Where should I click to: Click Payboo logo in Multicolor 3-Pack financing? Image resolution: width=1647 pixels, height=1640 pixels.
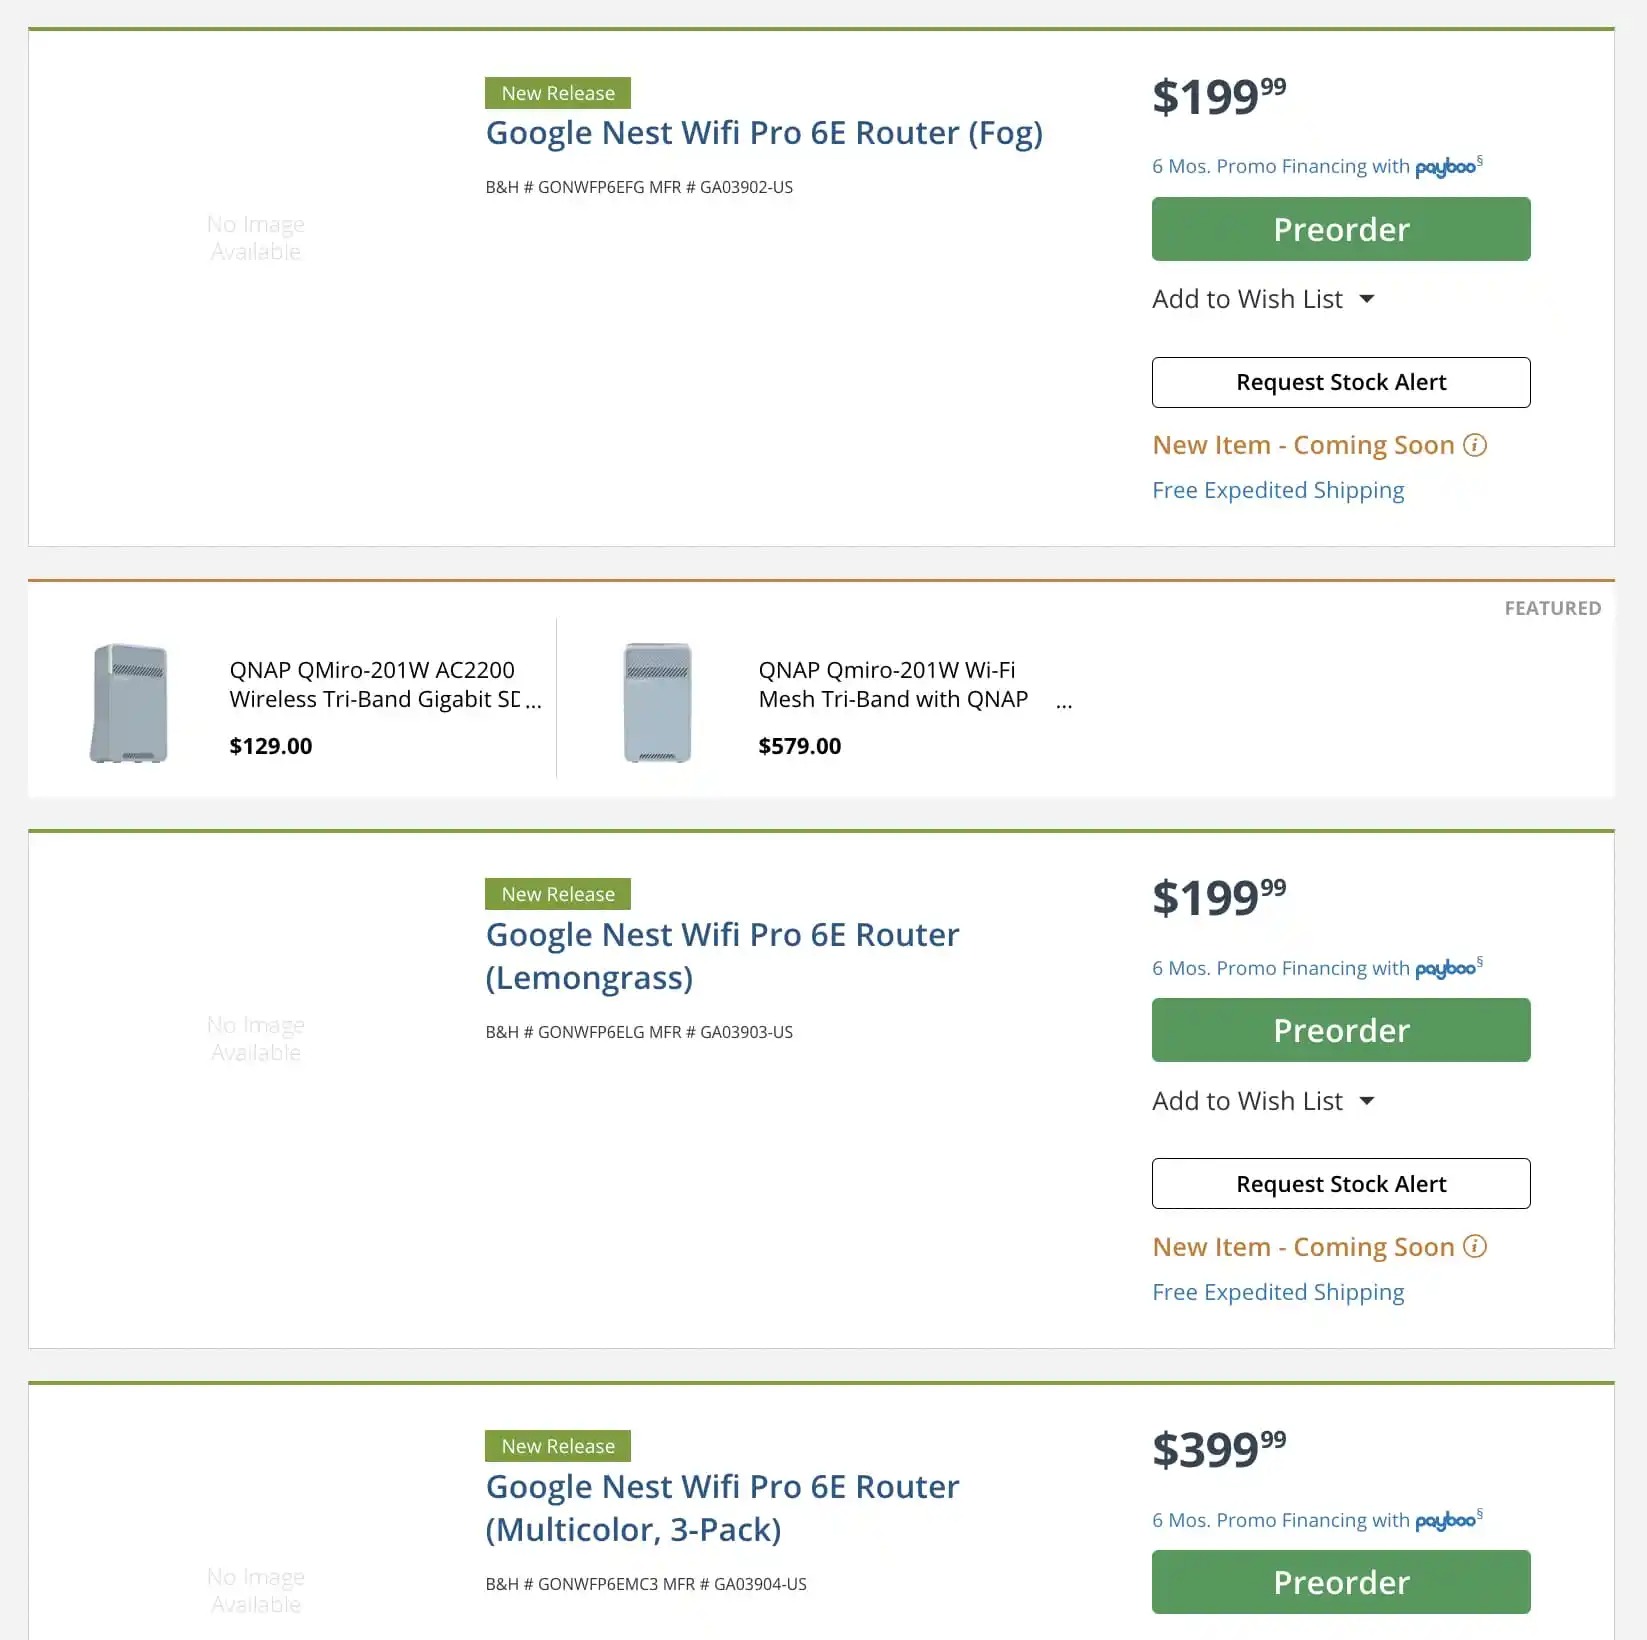pyautogui.click(x=1445, y=1521)
